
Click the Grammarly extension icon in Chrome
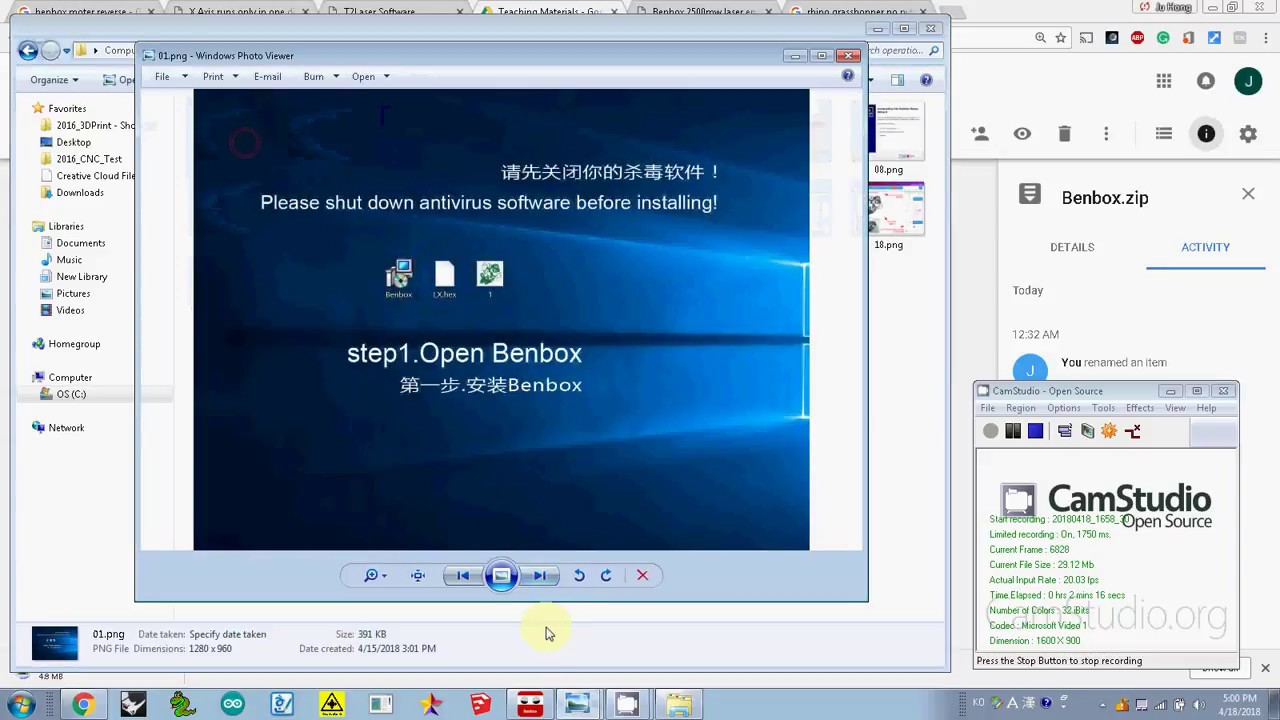coord(1163,38)
